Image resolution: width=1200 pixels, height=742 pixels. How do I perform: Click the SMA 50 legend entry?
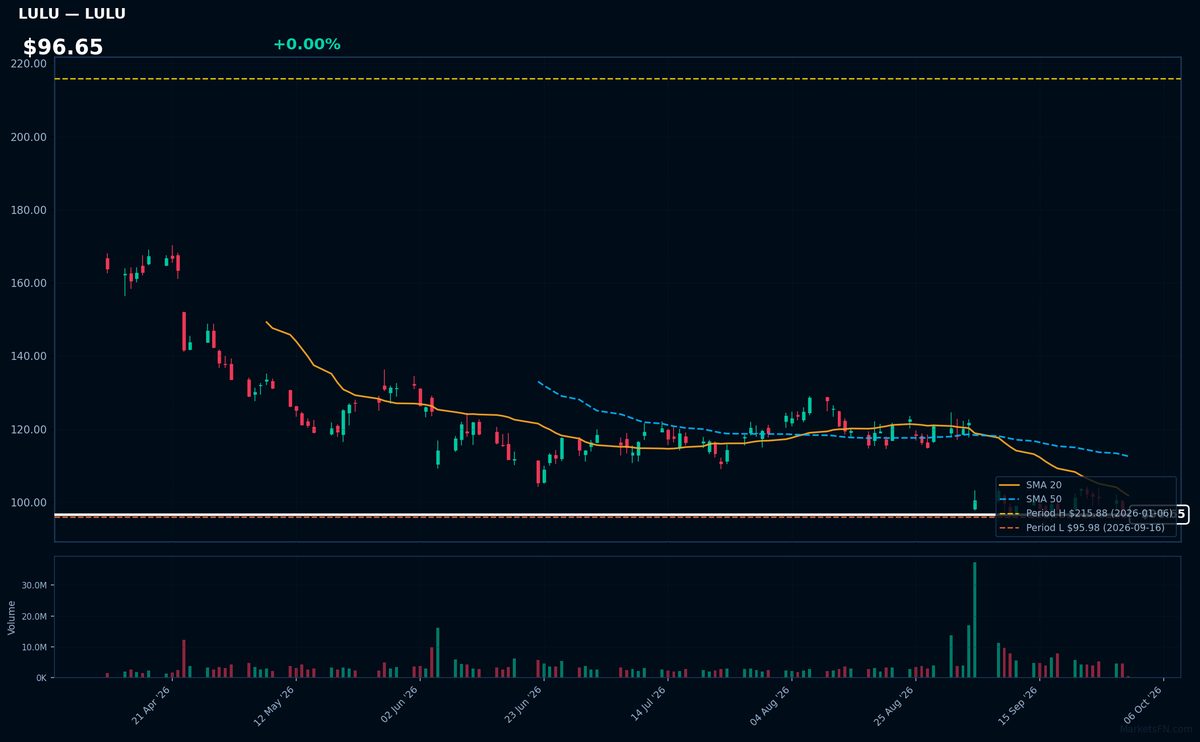click(1031, 499)
